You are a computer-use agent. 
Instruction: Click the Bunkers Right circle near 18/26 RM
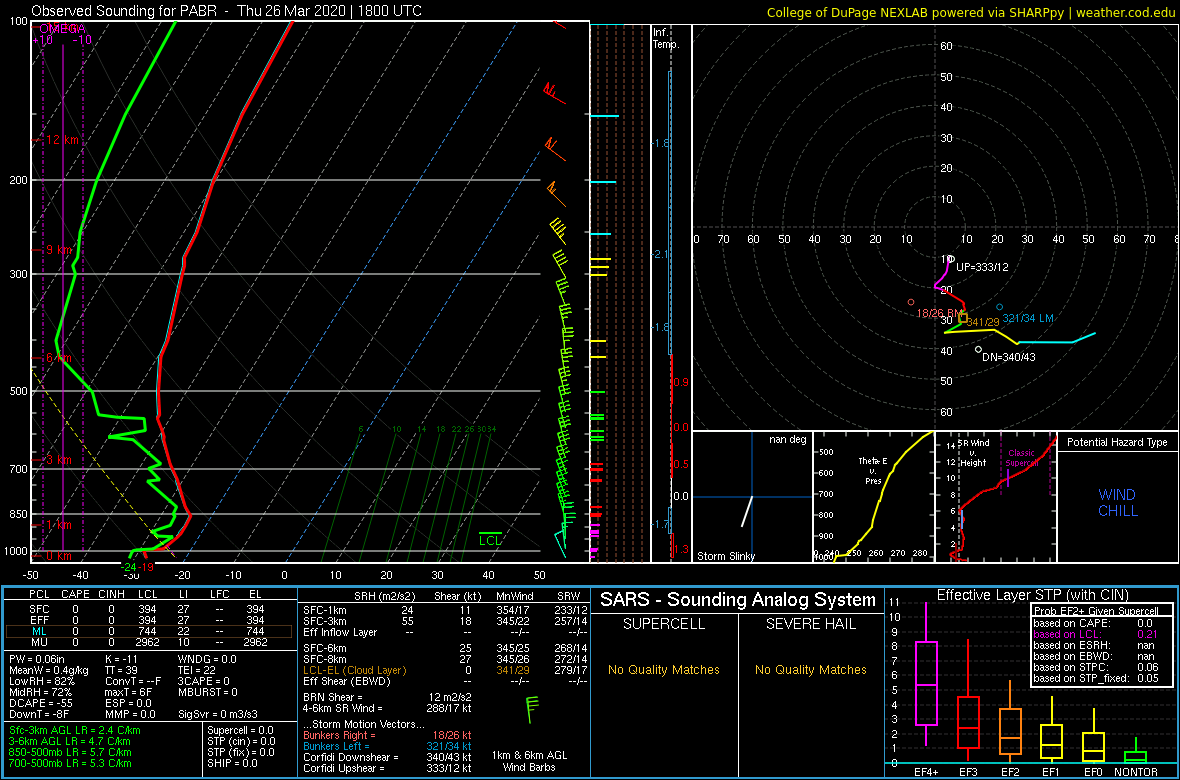(x=911, y=302)
